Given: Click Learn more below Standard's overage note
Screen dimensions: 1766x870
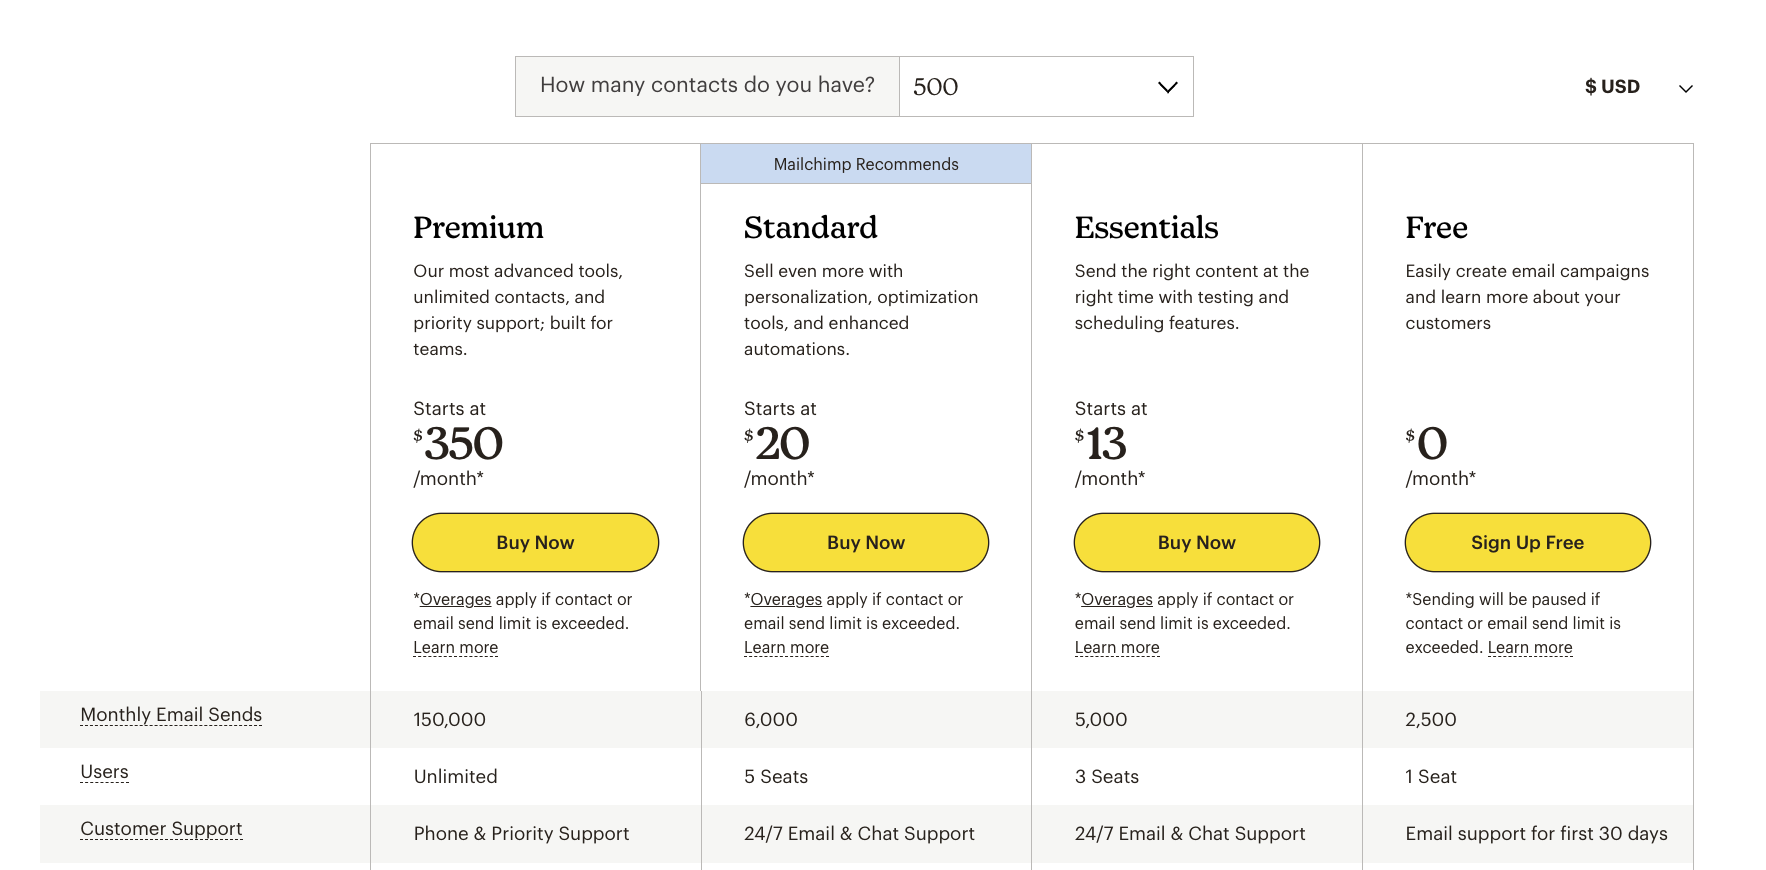Looking at the screenshot, I should point(786,647).
